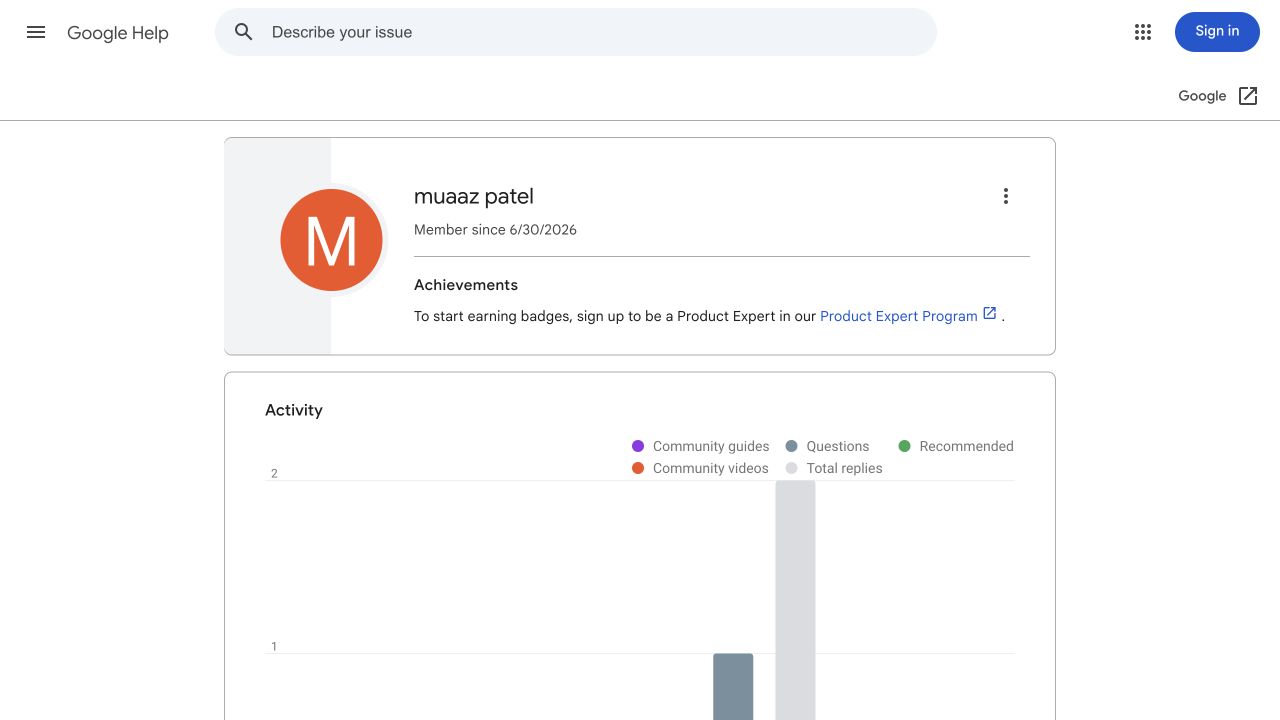
Task: Click the Community guides legend label
Action: [711, 446]
